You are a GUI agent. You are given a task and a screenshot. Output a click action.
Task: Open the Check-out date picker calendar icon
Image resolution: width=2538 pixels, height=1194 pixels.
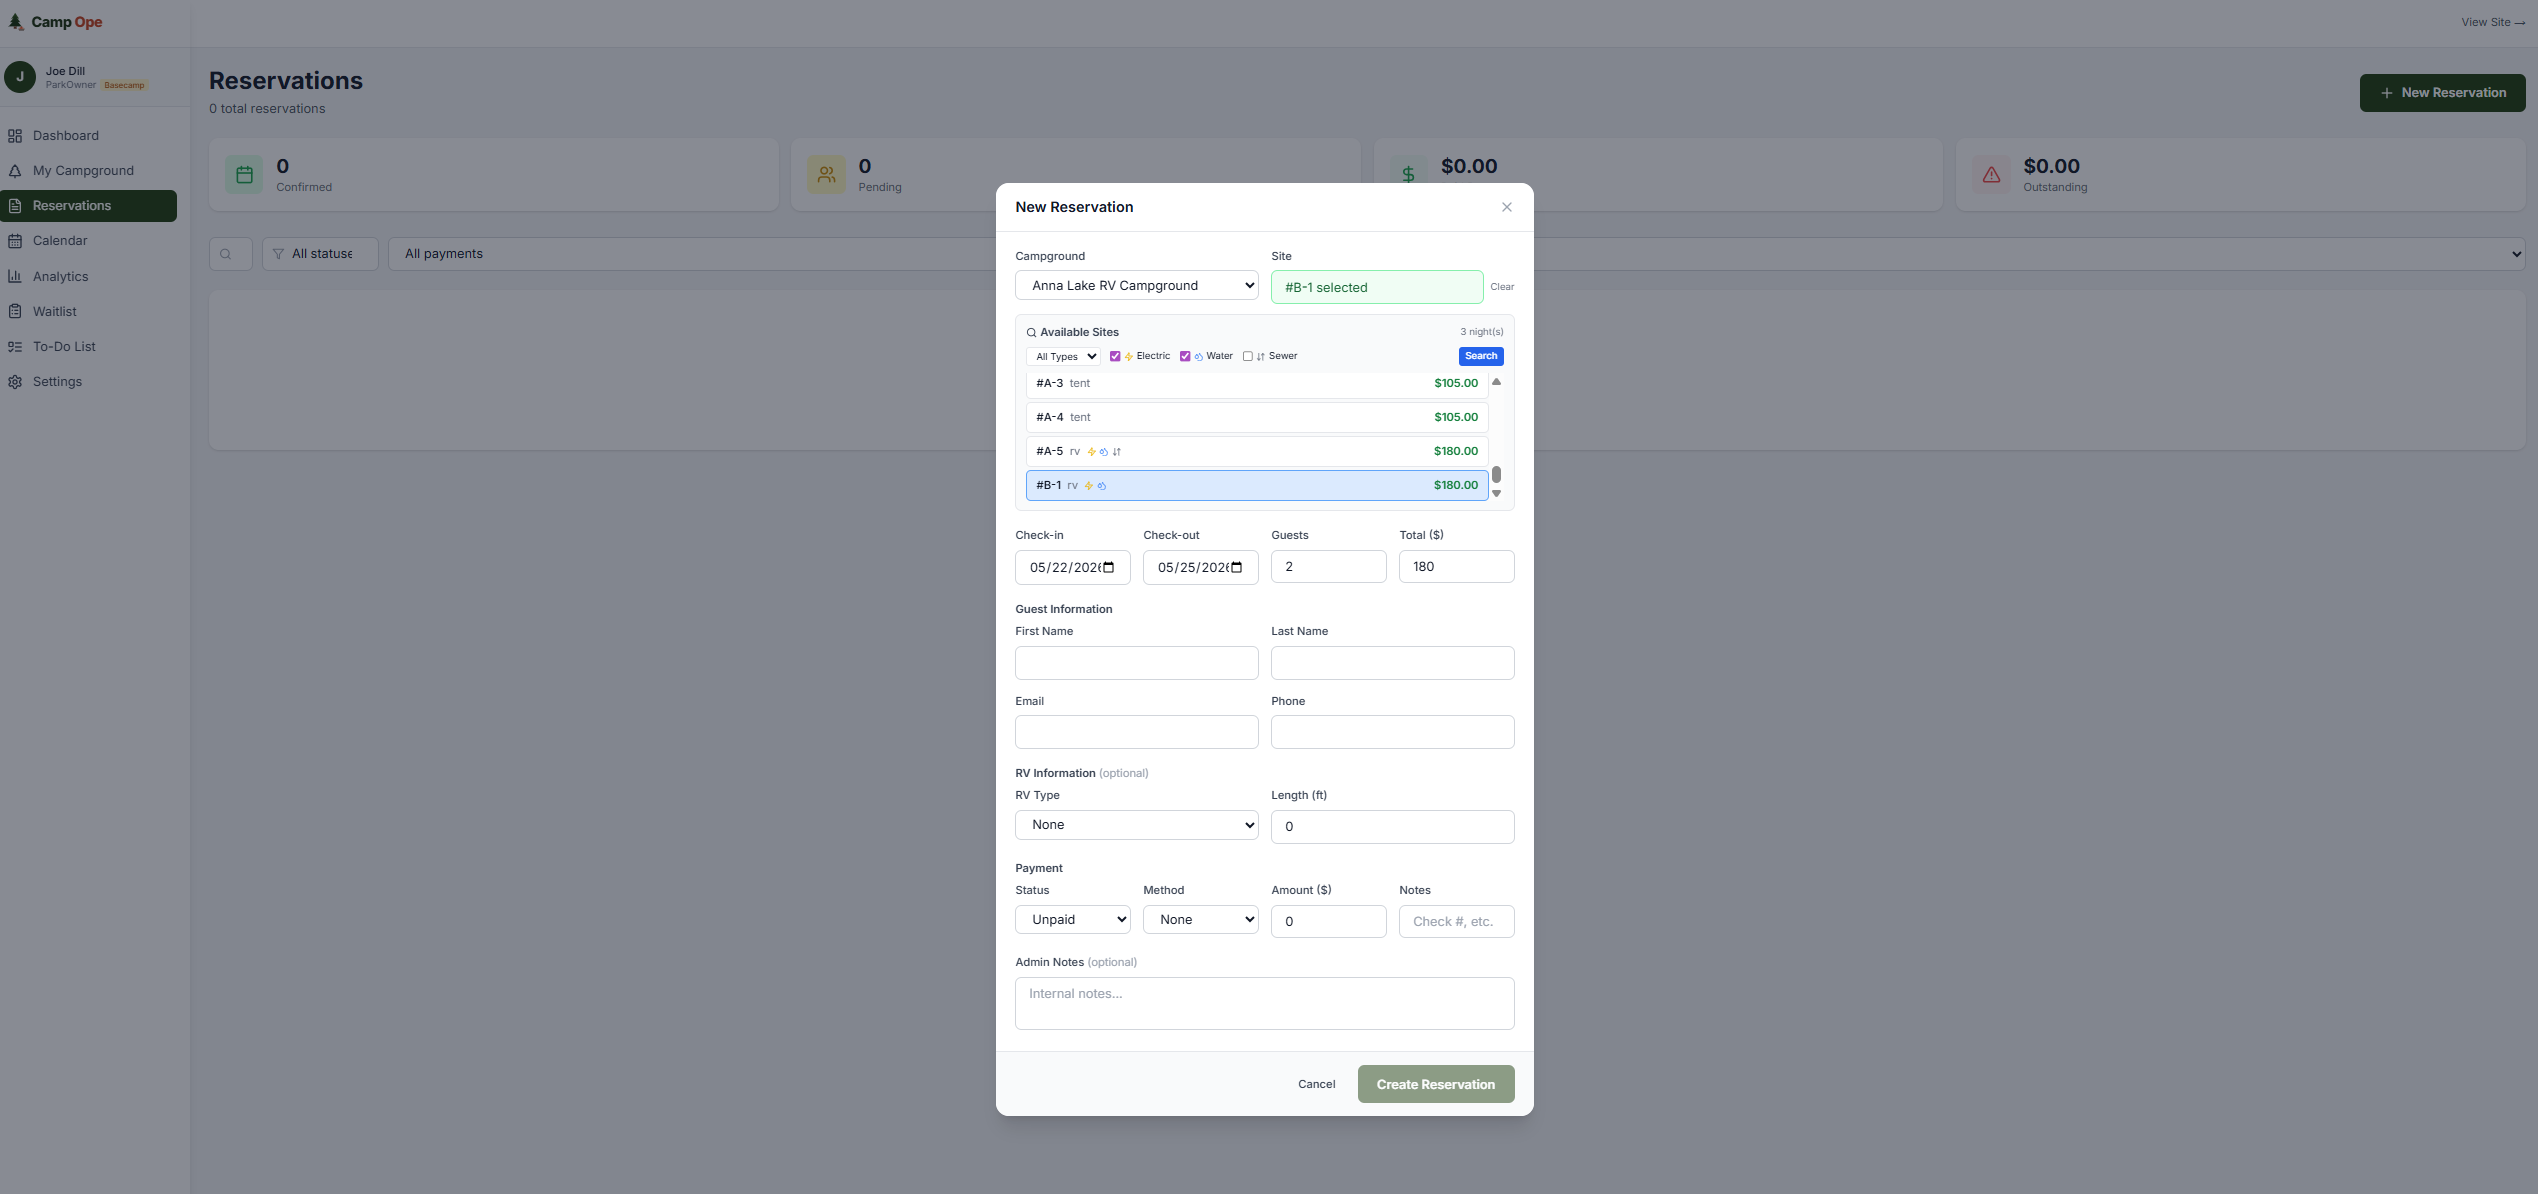(1236, 567)
